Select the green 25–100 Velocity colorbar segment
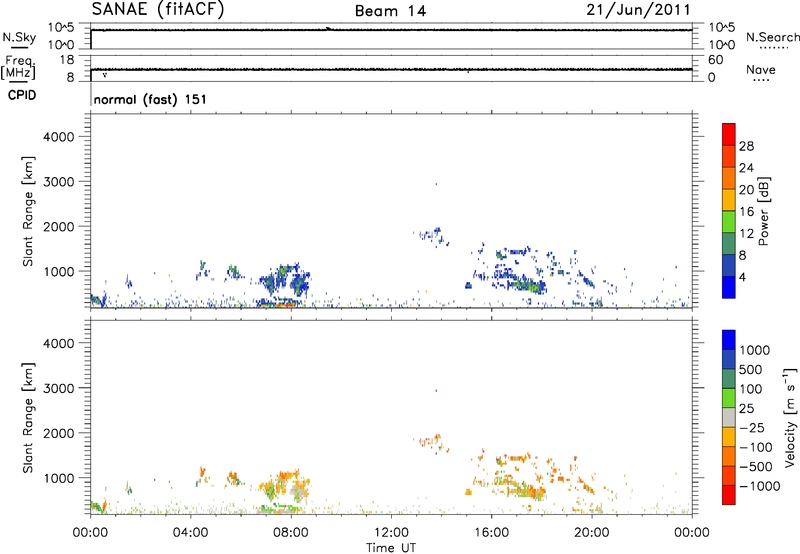The height and width of the screenshot is (554, 800). point(729,398)
